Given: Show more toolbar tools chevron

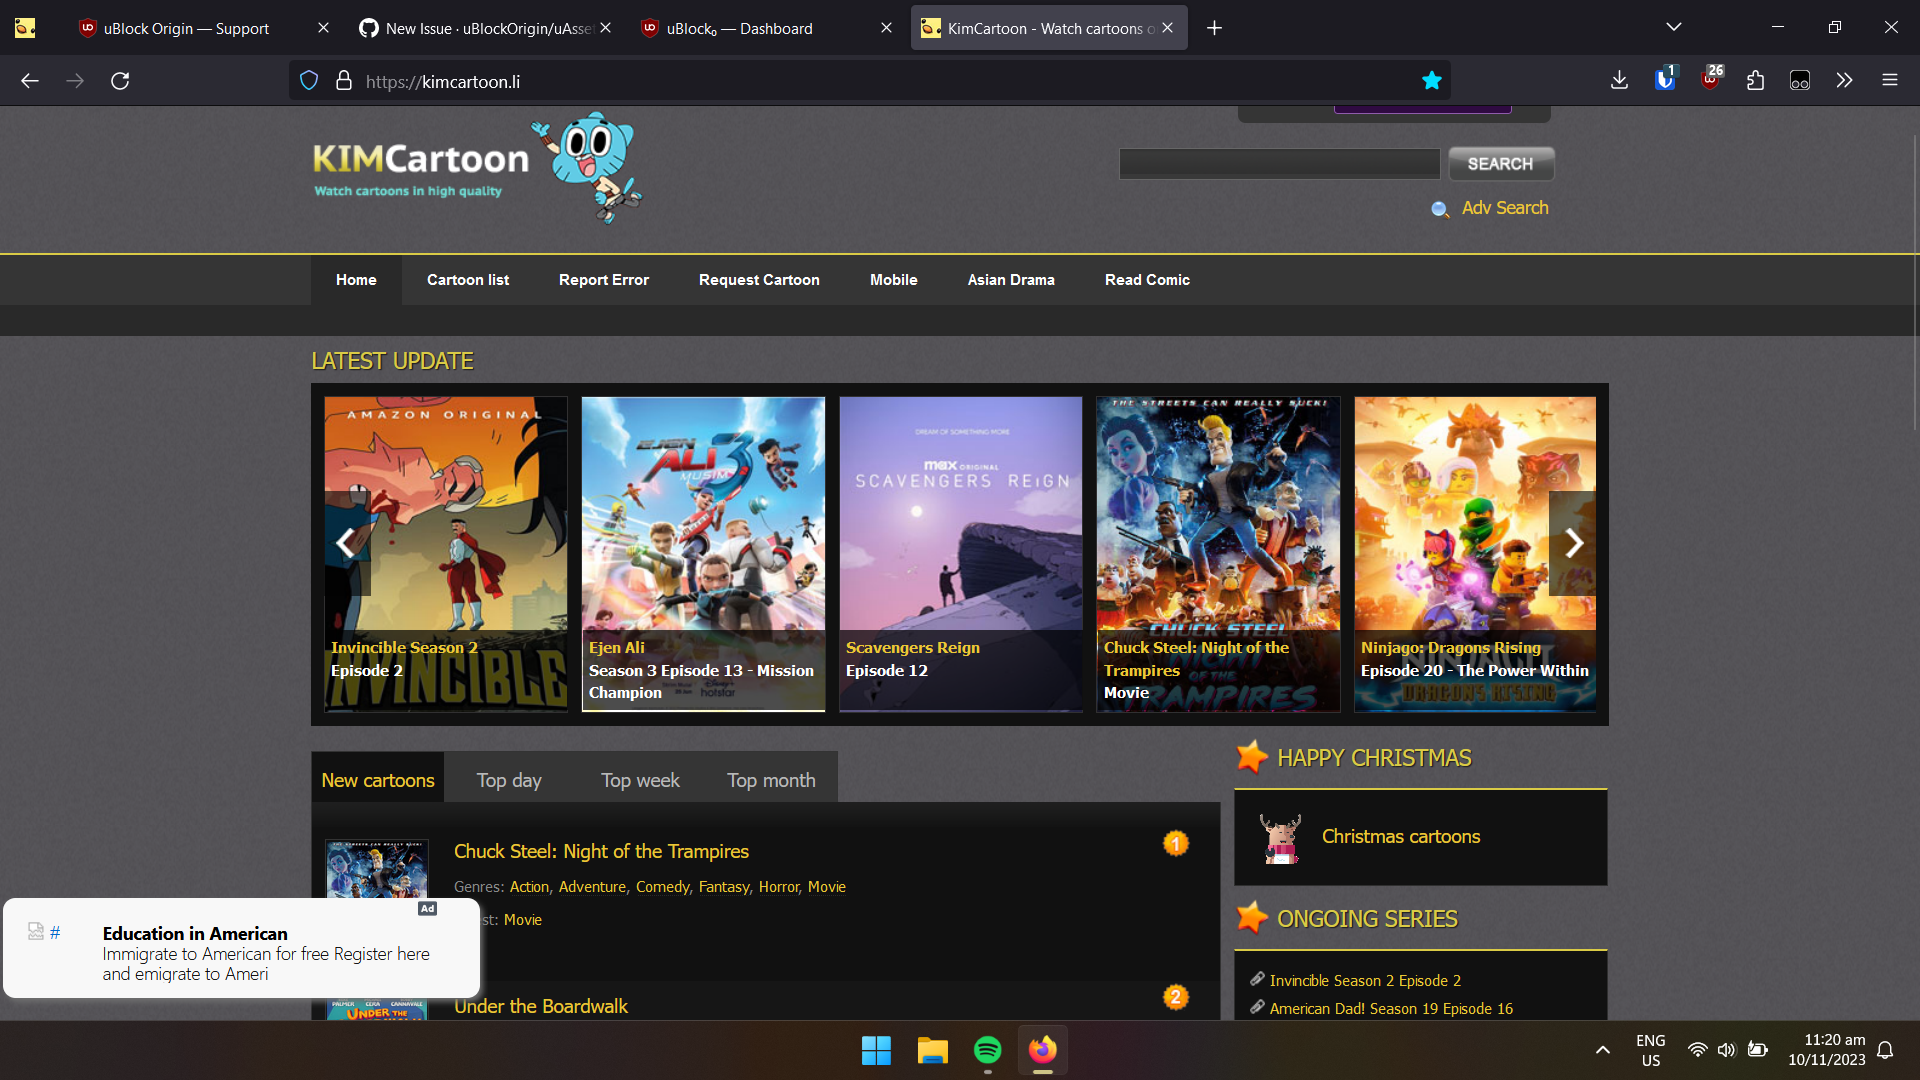Looking at the screenshot, I should tap(1844, 81).
